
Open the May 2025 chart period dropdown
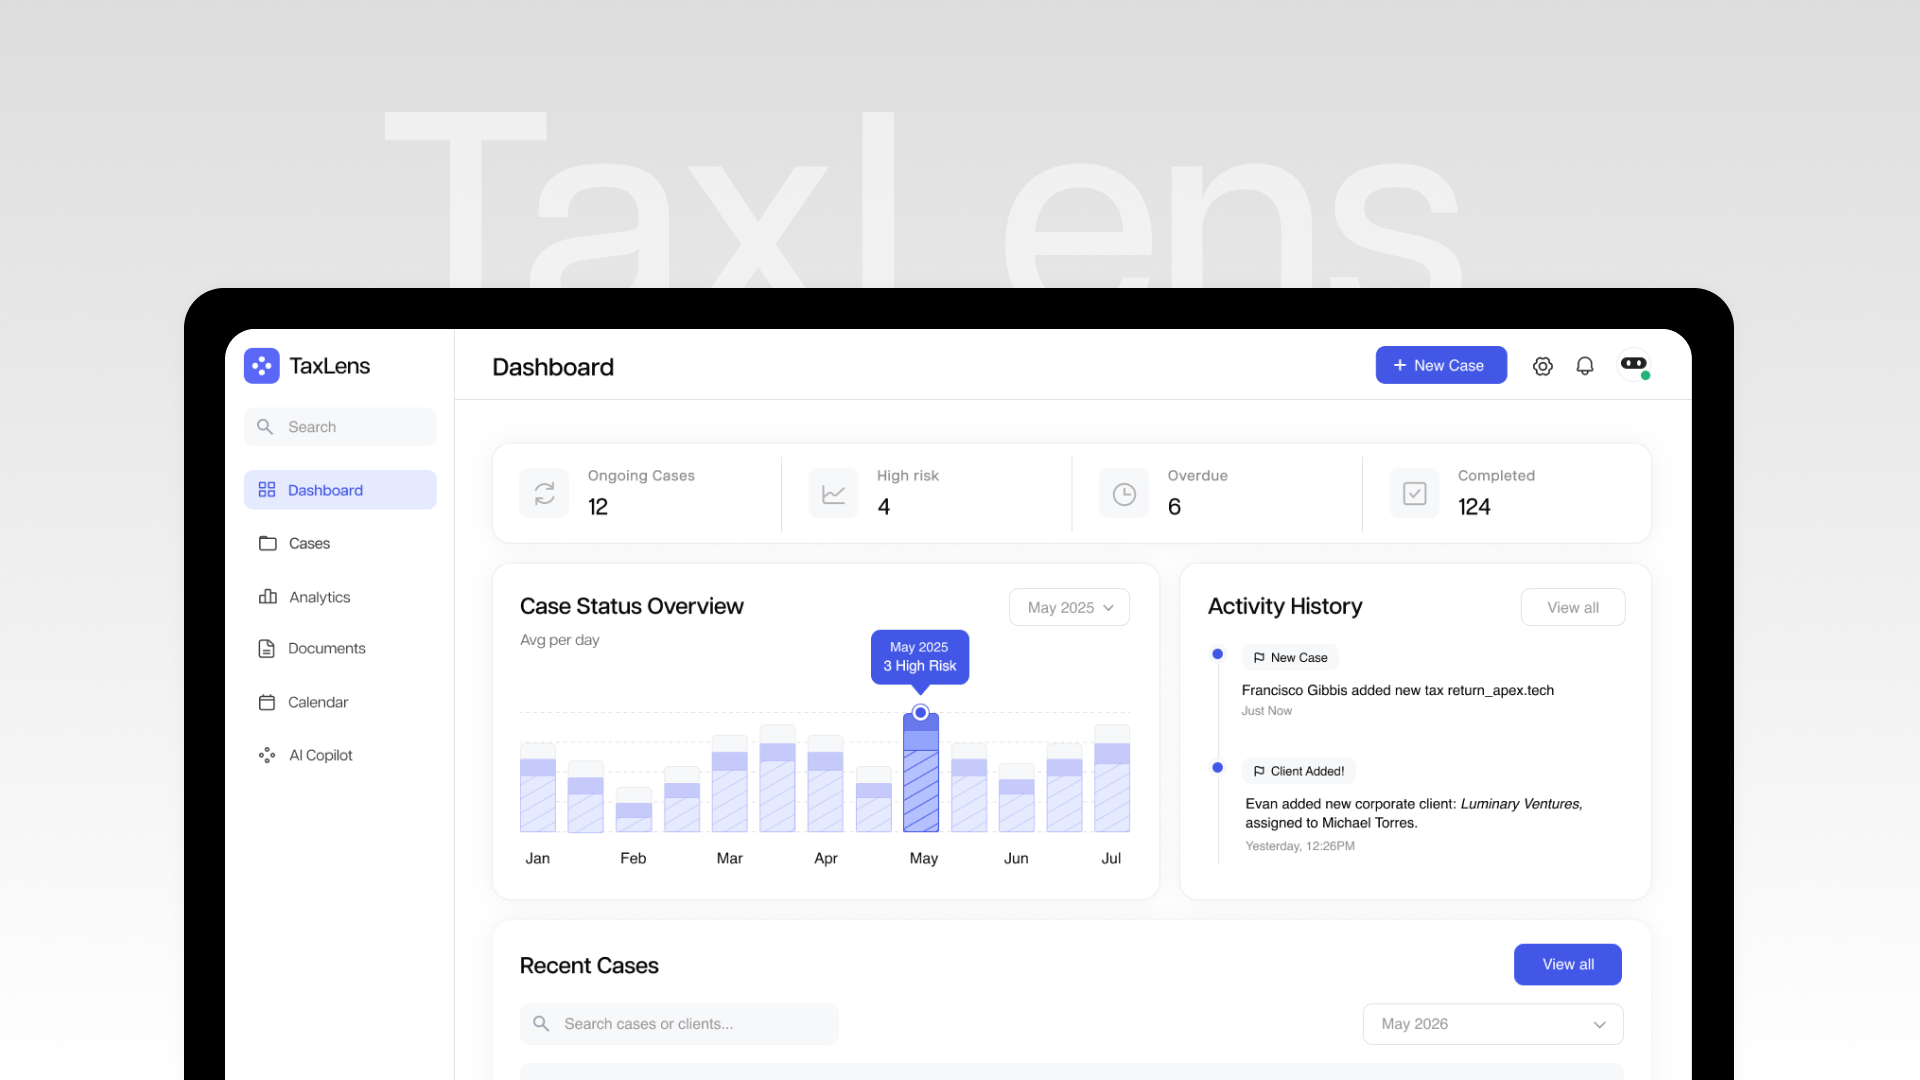click(1070, 607)
